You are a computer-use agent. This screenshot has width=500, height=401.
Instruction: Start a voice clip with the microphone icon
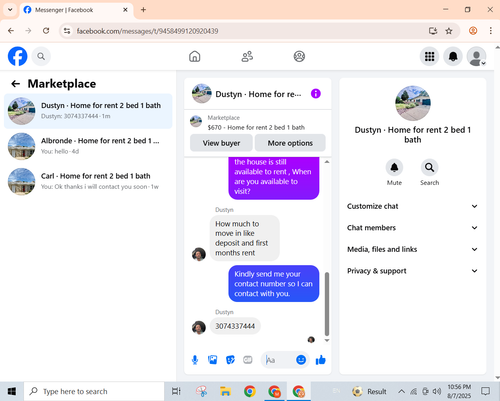click(x=195, y=360)
